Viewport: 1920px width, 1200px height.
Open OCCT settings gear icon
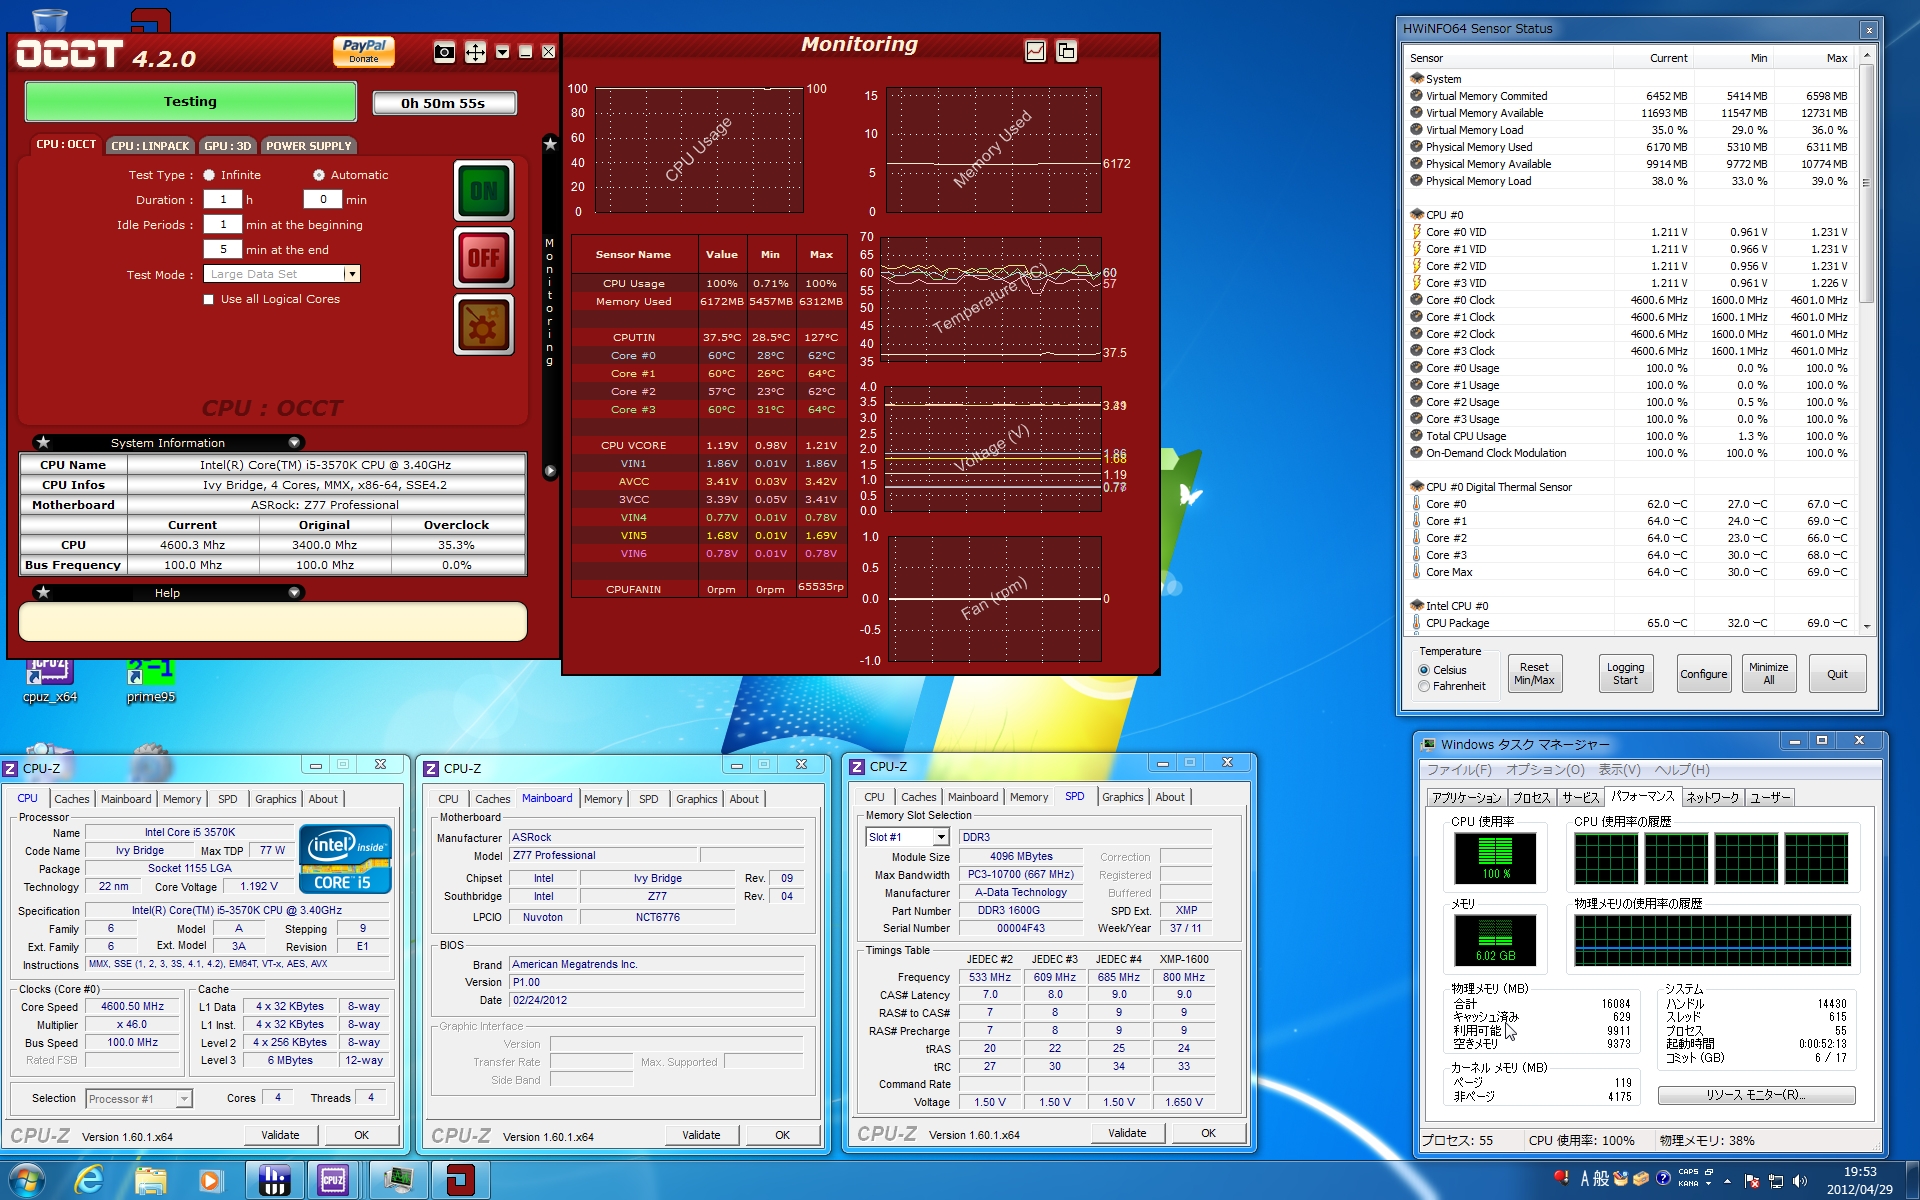coord(484,324)
